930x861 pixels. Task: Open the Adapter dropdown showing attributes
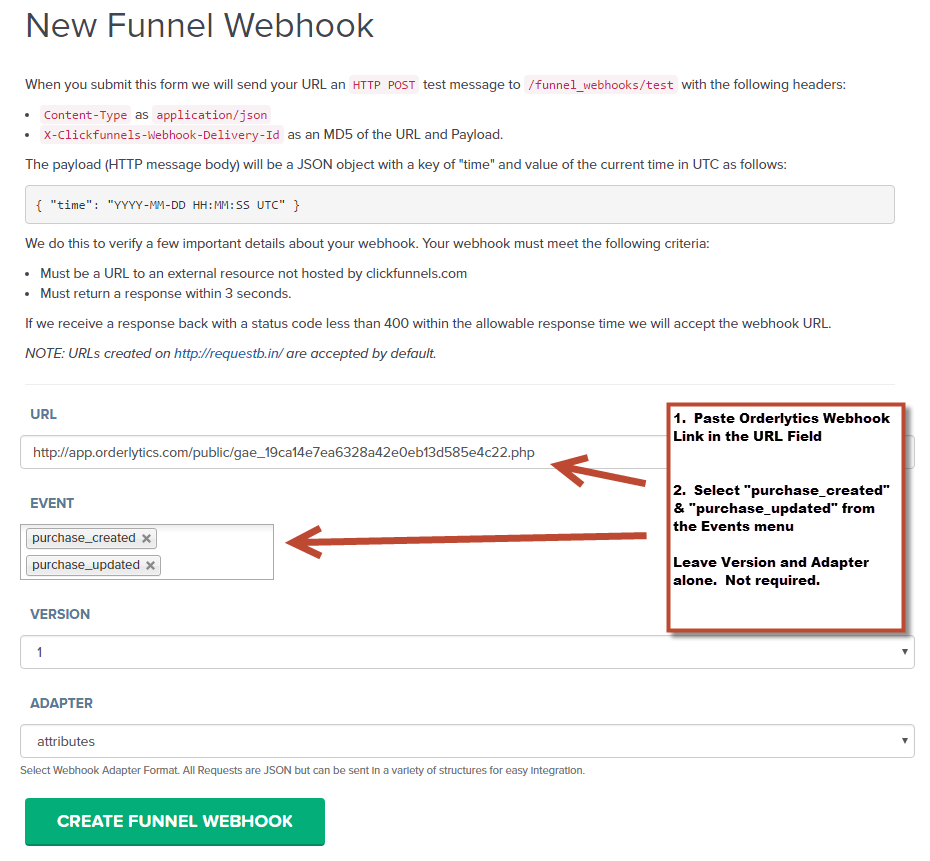467,741
